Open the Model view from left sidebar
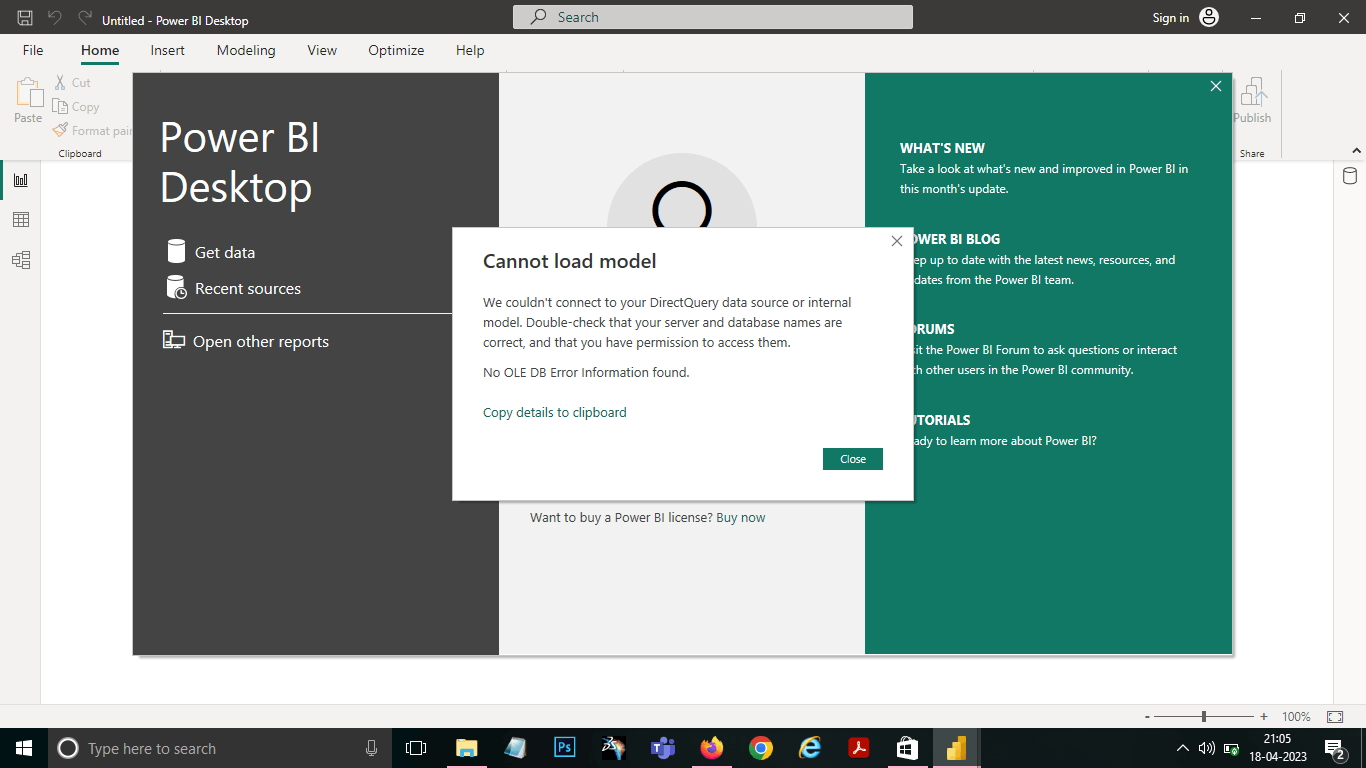The width and height of the screenshot is (1366, 768). [x=21, y=260]
